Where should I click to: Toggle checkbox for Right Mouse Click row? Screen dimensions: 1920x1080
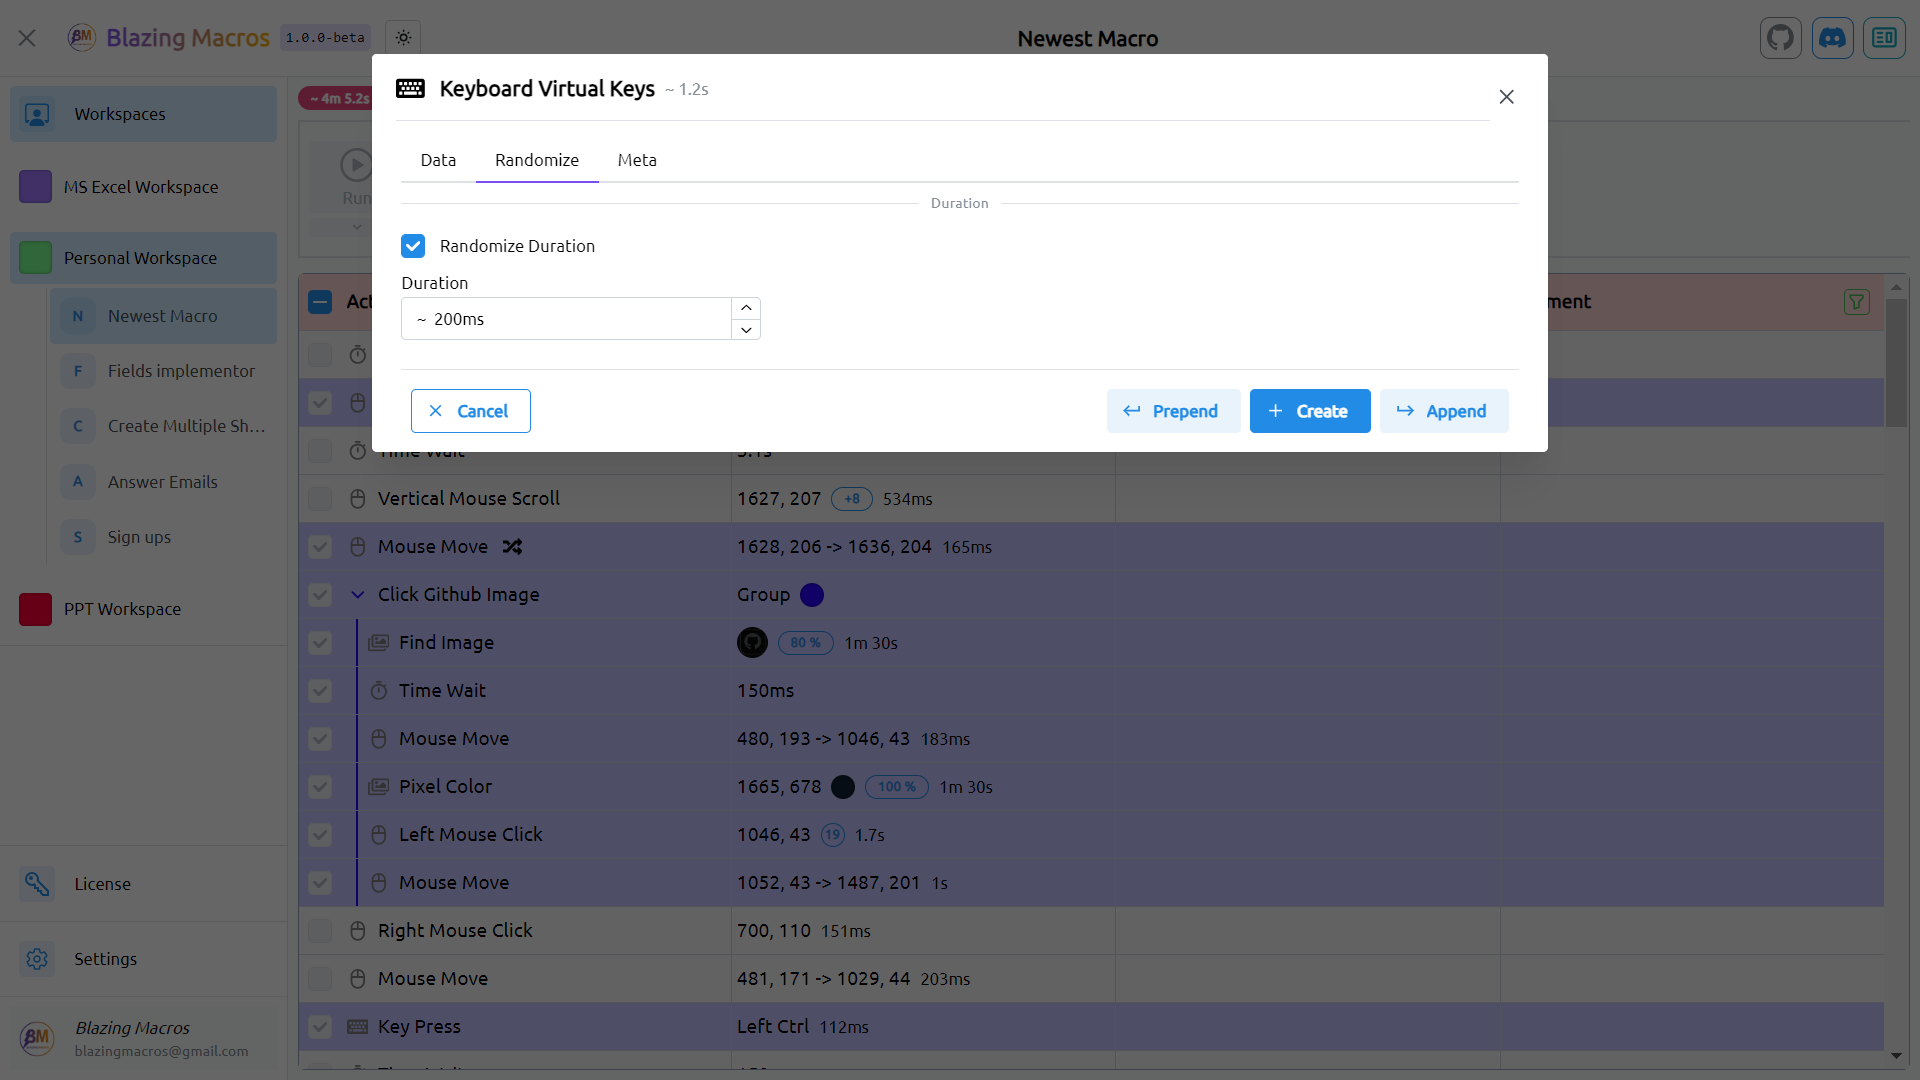click(320, 931)
